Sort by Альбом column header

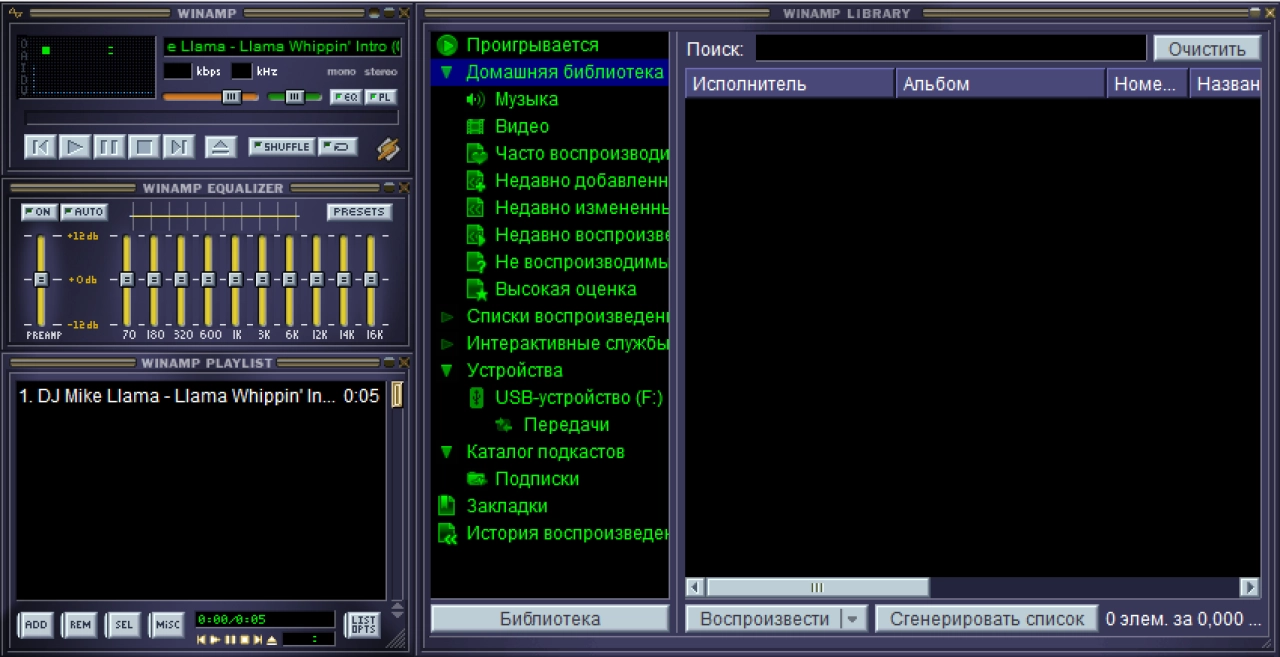tap(1001, 84)
